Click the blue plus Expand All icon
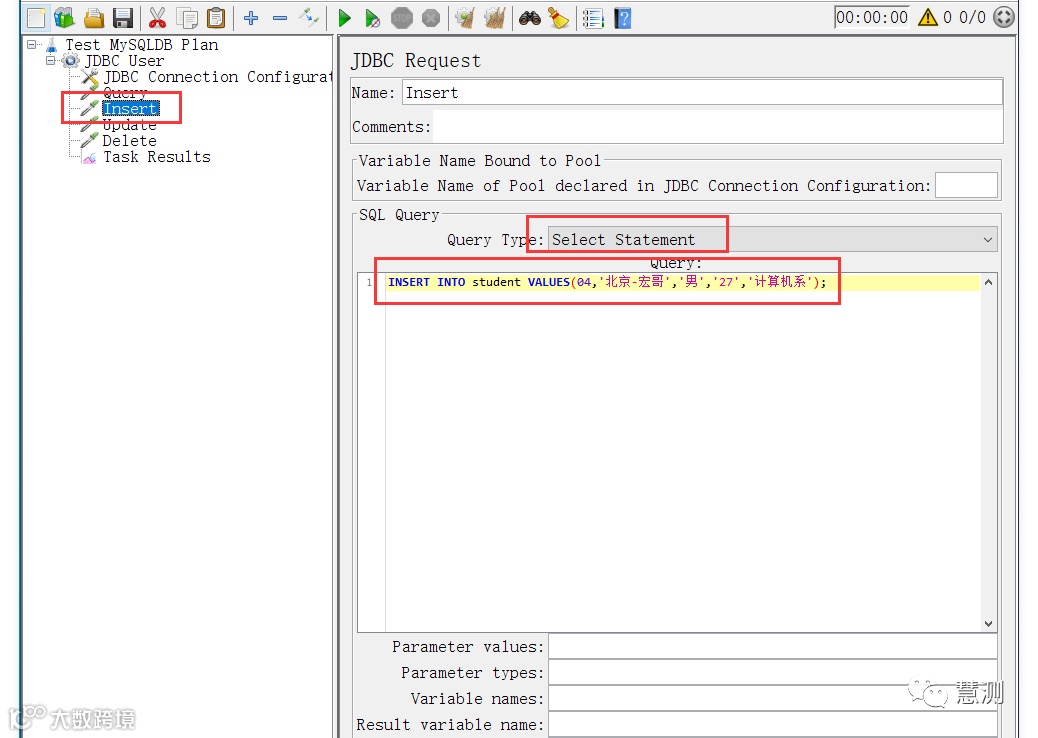Image resolution: width=1038 pixels, height=738 pixels. click(251, 18)
